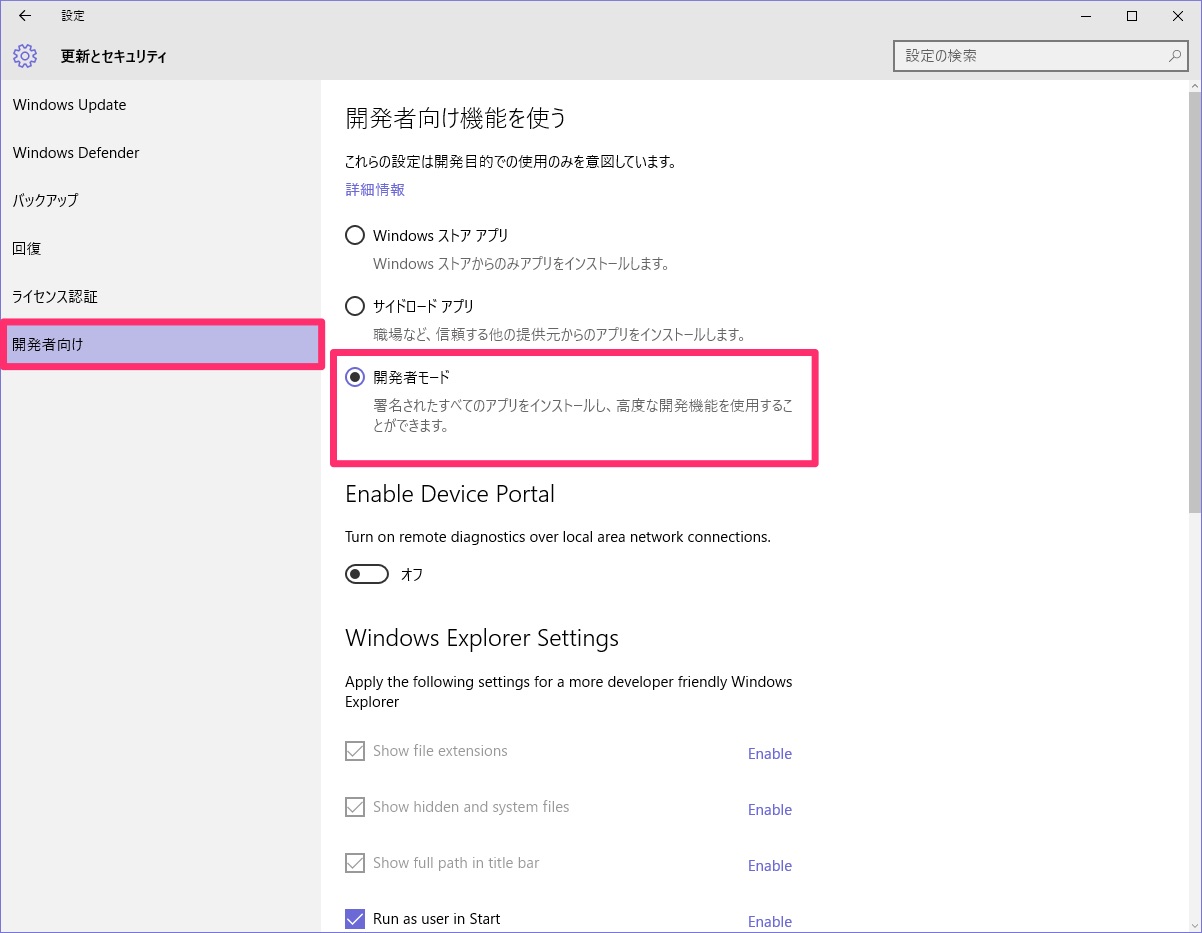1202x933 pixels.
Task: Click Enable next to Show full path in title bar
Action: click(770, 866)
